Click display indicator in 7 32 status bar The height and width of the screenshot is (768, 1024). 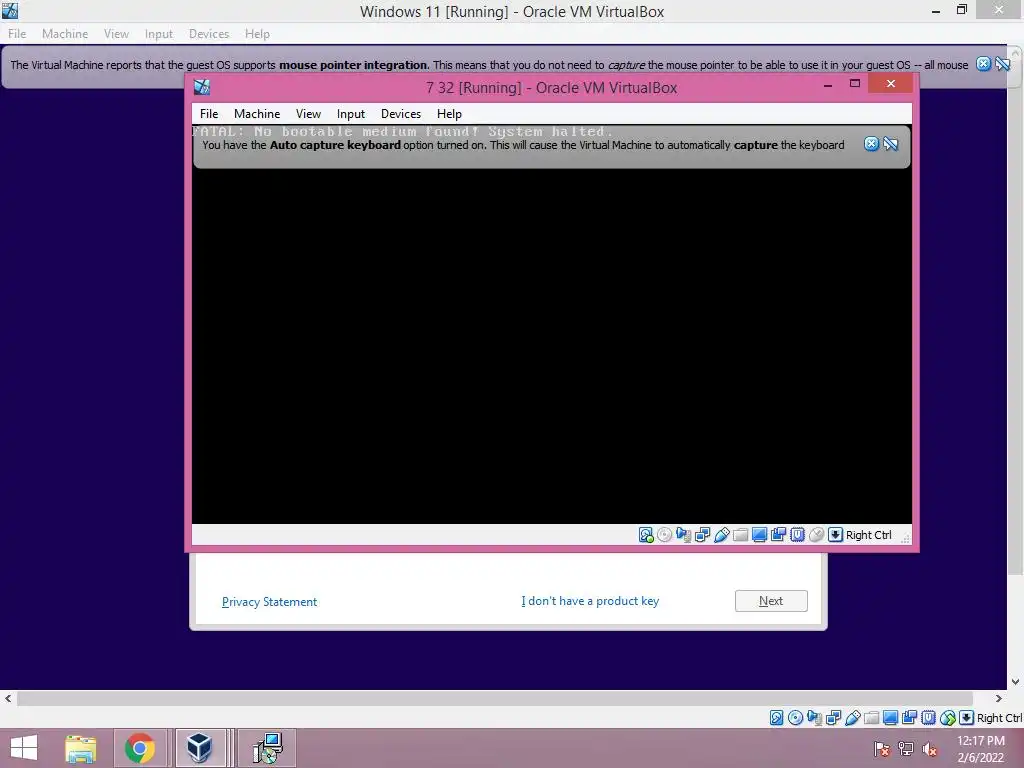point(760,535)
